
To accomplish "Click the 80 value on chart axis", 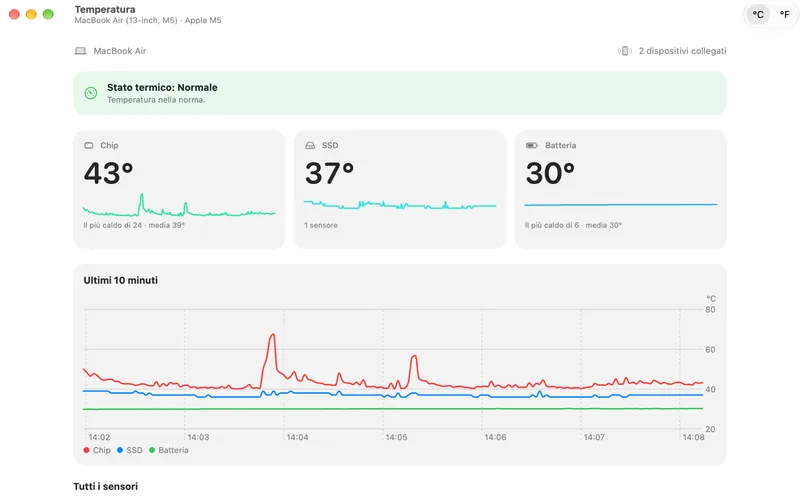I will (710, 310).
